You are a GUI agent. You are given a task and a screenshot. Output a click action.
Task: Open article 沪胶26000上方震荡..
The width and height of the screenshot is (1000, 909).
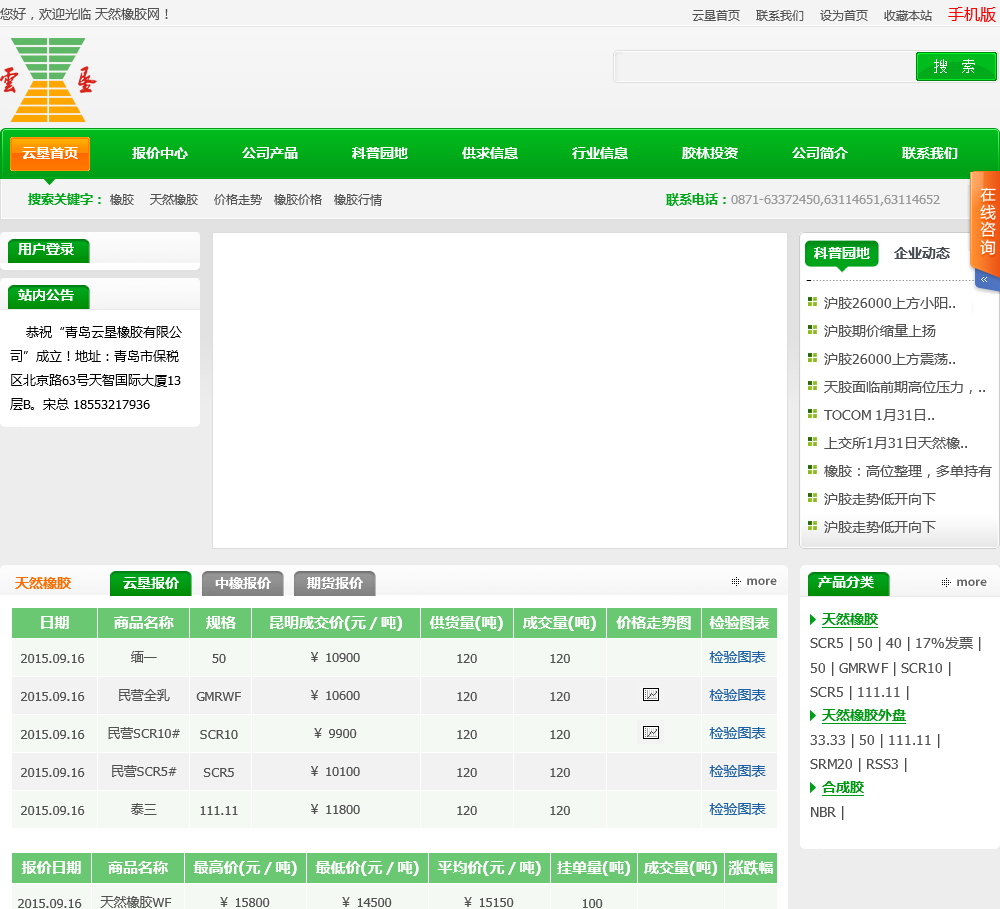point(889,359)
